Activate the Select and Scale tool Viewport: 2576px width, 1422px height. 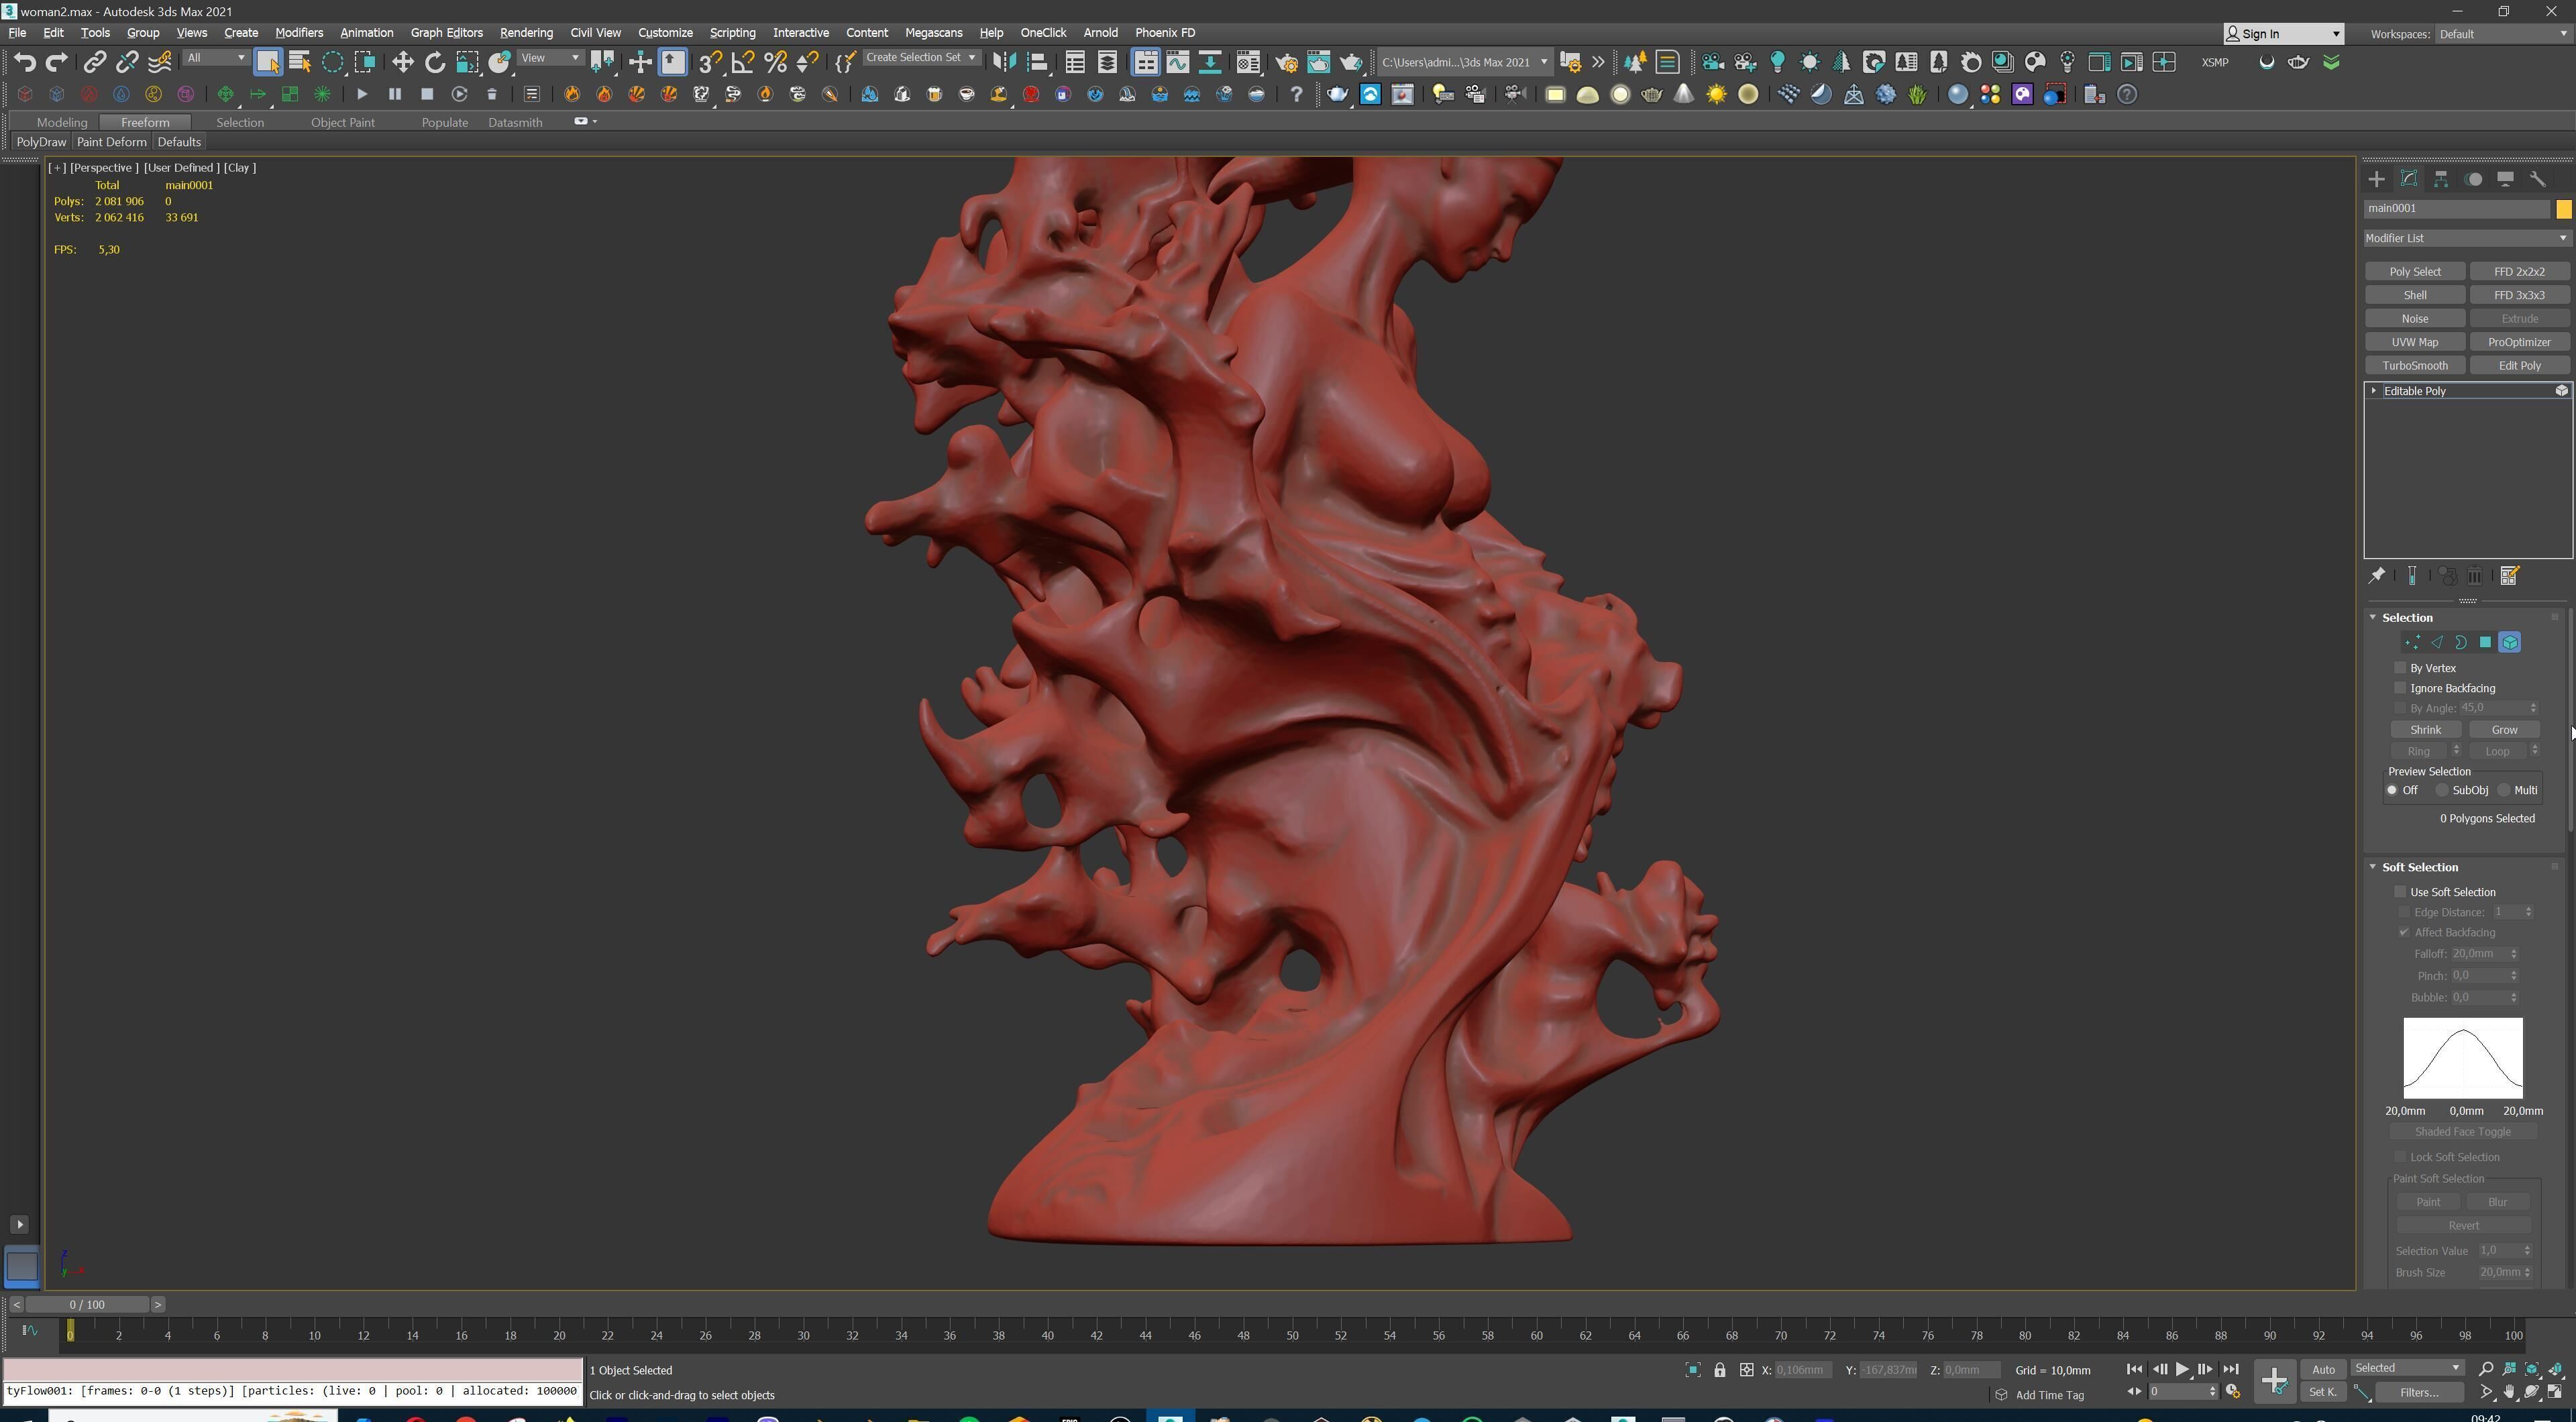point(467,62)
